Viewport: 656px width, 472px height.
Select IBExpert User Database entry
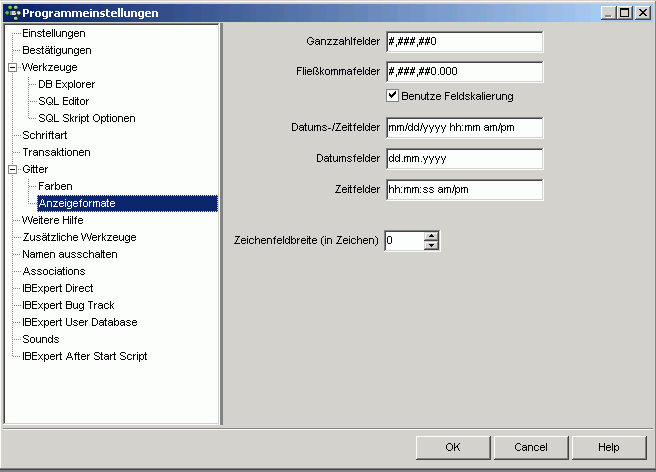coord(79,322)
